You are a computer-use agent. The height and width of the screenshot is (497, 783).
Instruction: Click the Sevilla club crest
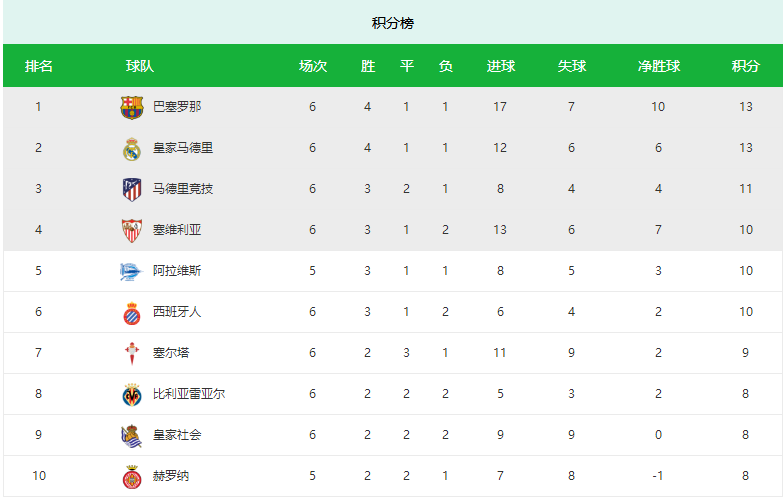tap(132, 230)
